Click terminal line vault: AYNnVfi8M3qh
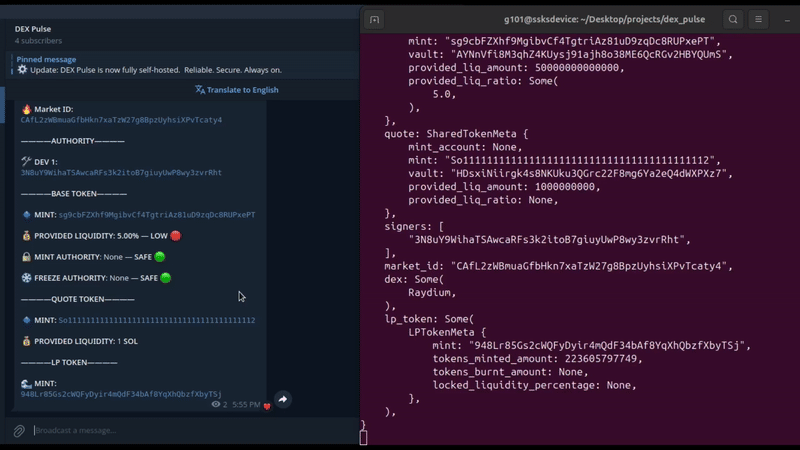 pyautogui.click(x=570, y=54)
